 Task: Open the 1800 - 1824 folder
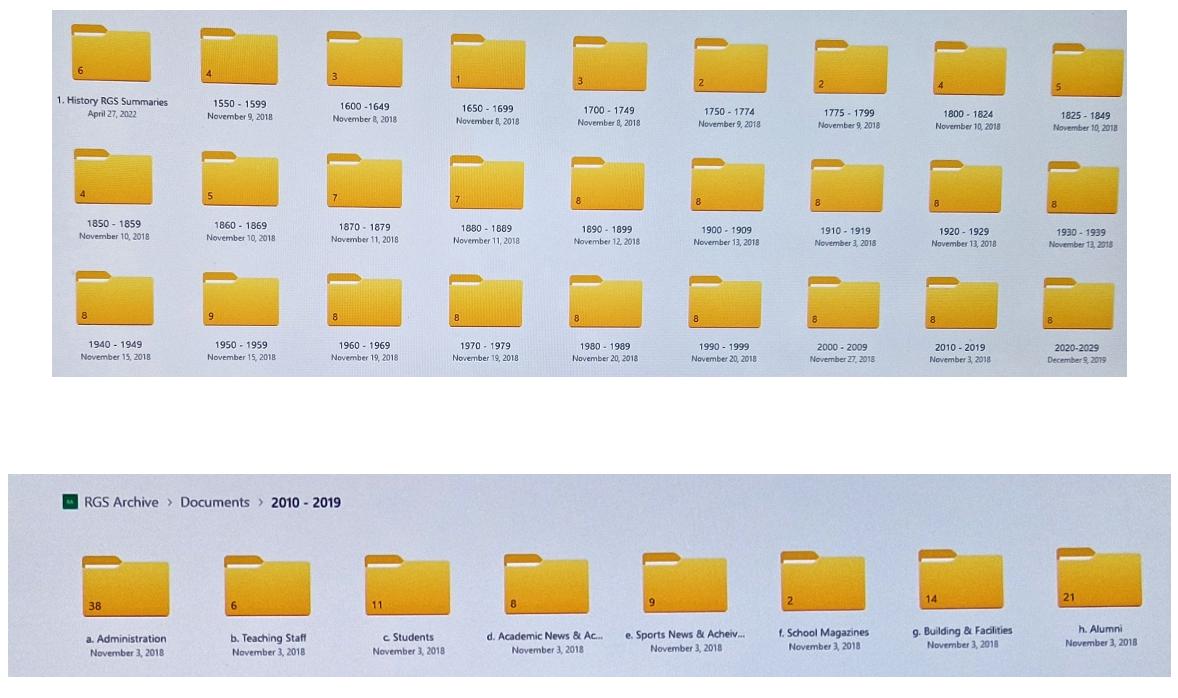click(x=970, y=68)
